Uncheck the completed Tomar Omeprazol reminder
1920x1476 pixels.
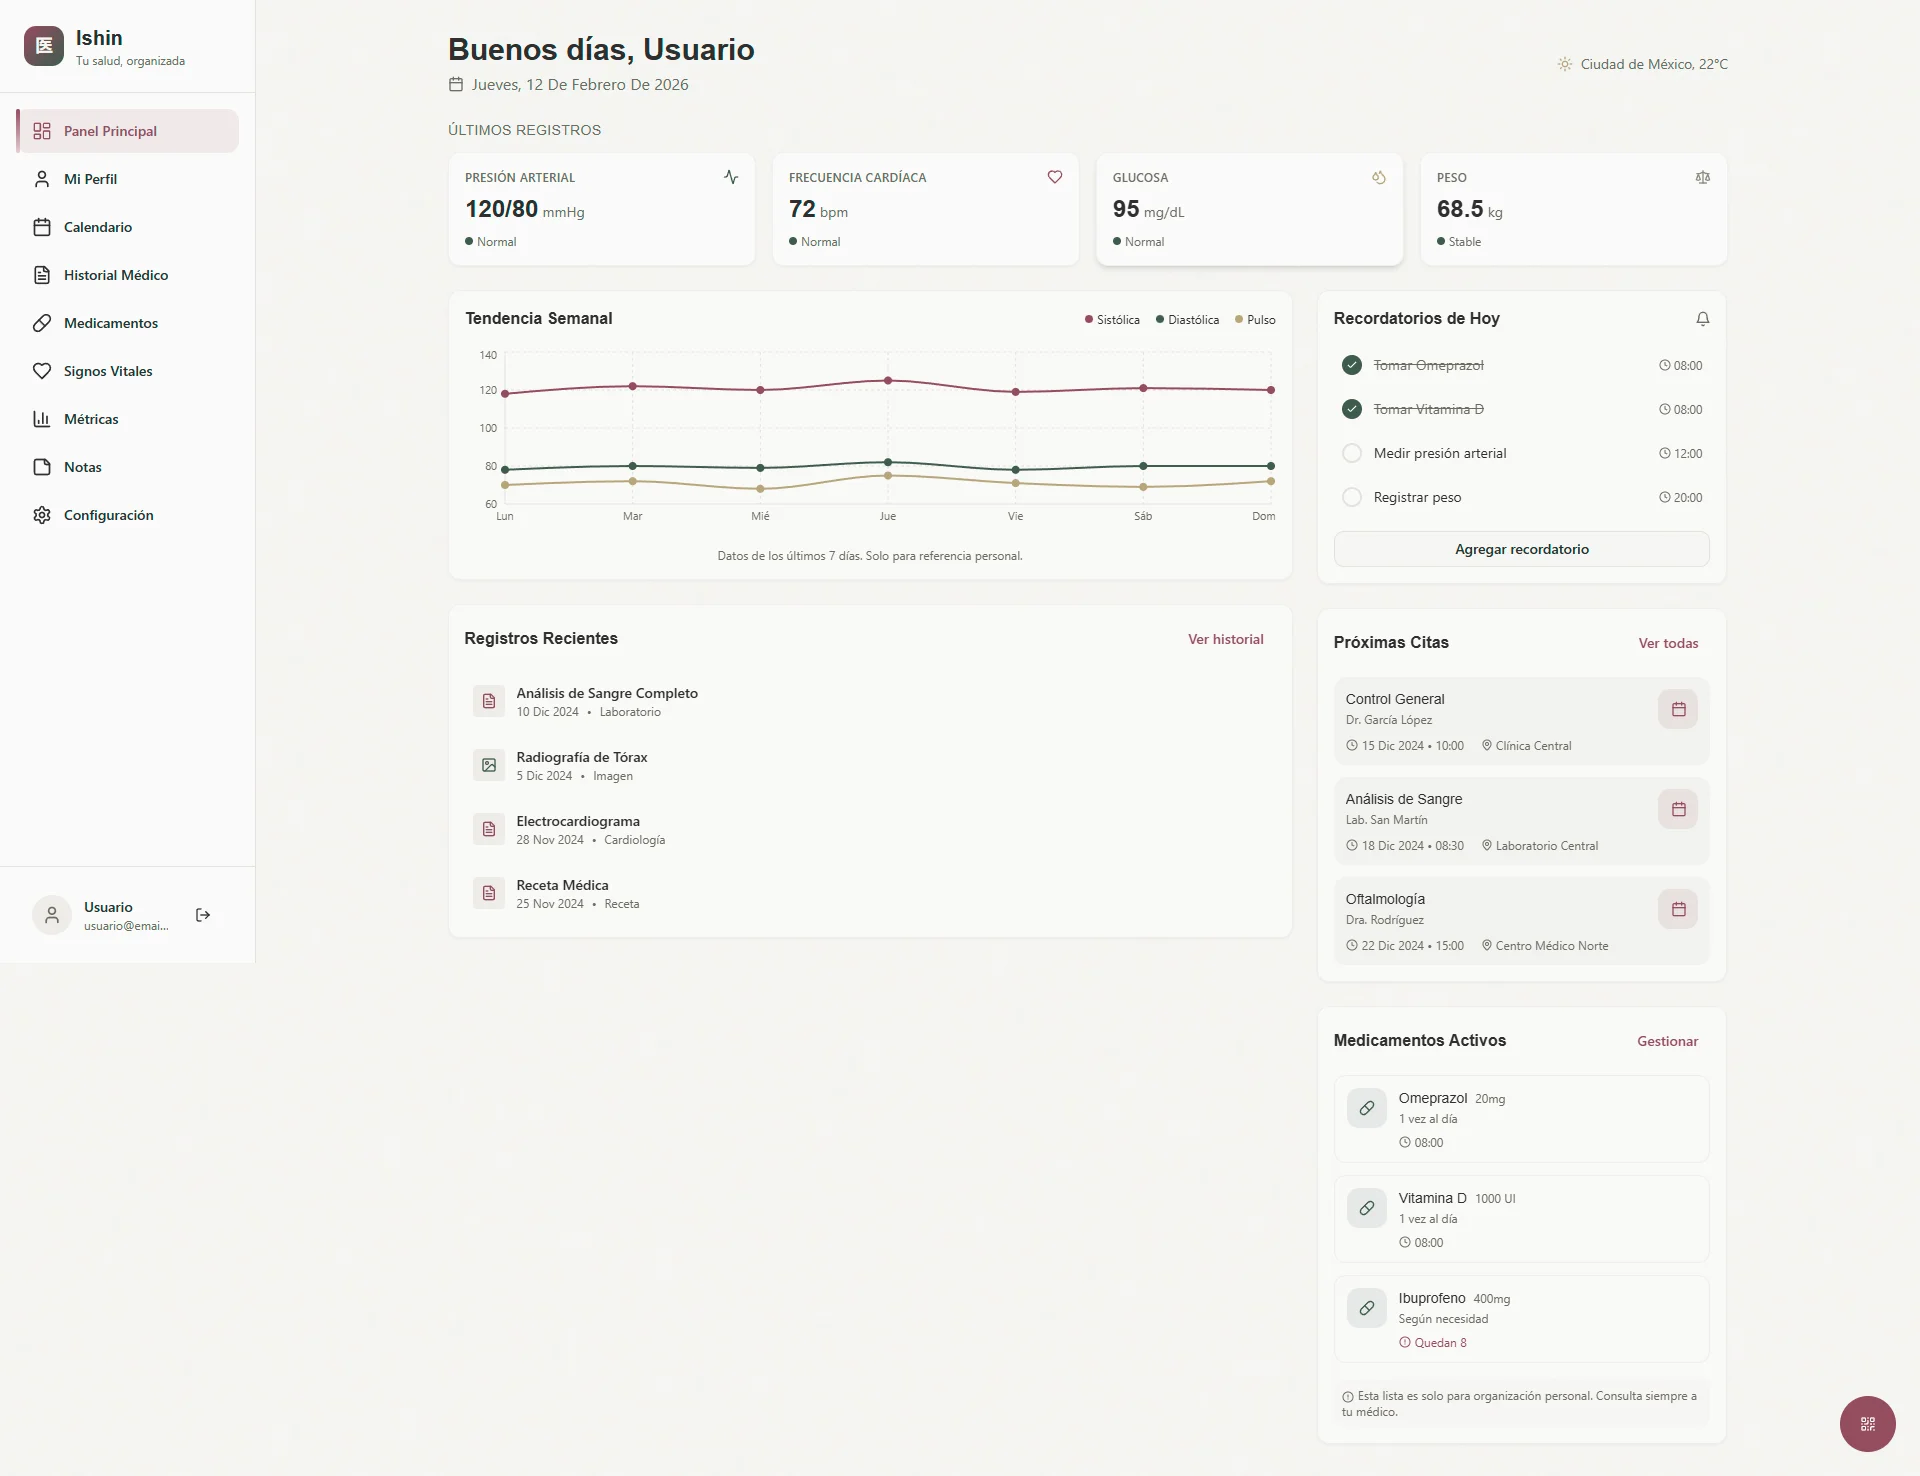(x=1352, y=365)
